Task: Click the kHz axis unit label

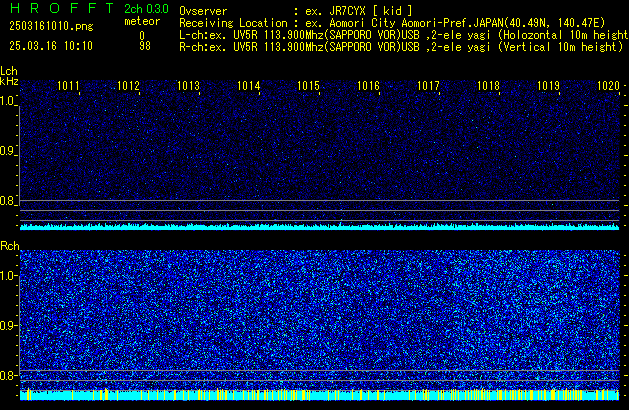Action: (9, 81)
